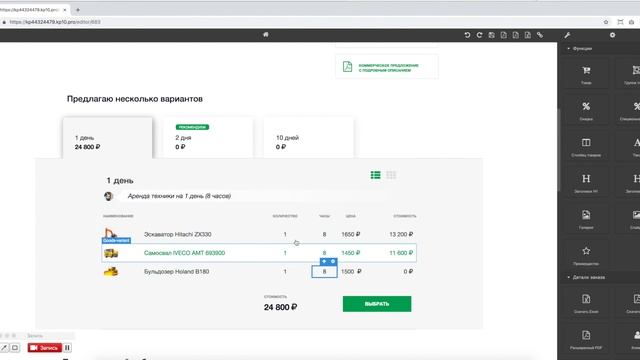Image resolution: width=640 pixels, height=360 pixels.
Task: Open the gear settings icon in the toolbar
Action: tap(612, 35)
